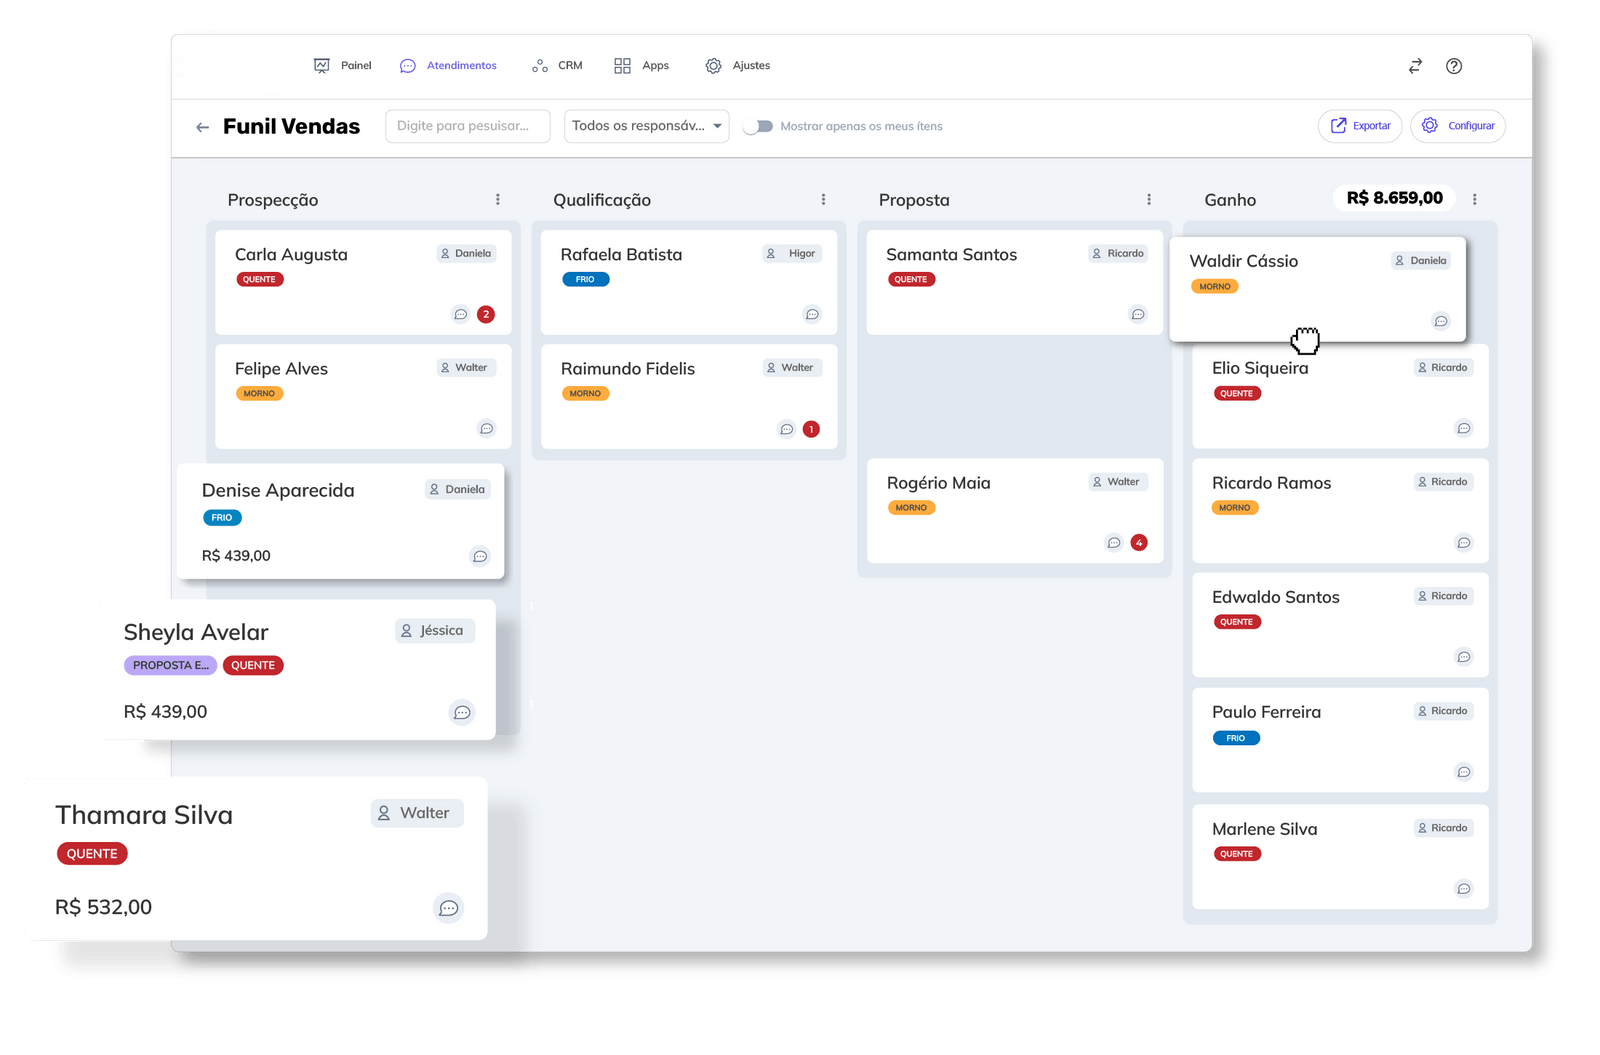1600x1055 pixels.
Task: Click chat icon on Rogério Maia card
Action: (1114, 543)
